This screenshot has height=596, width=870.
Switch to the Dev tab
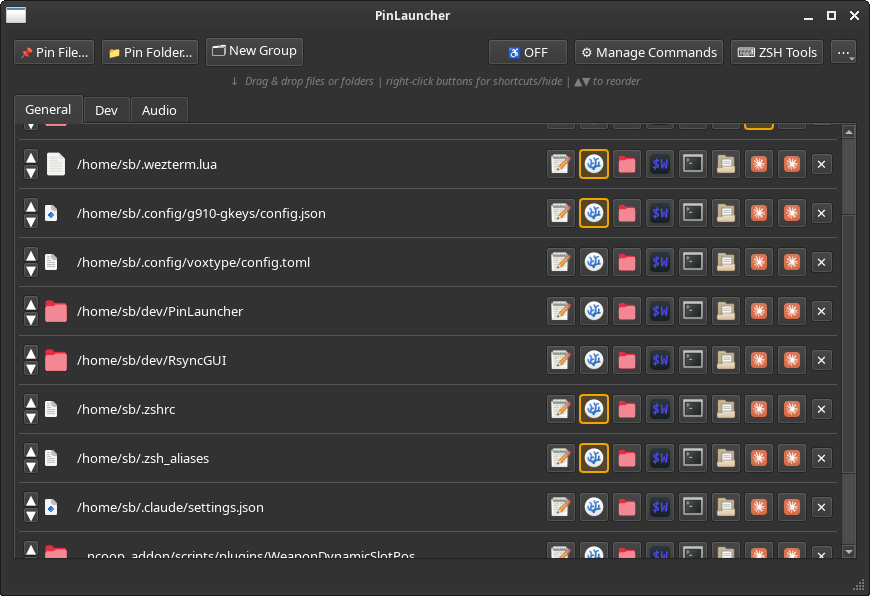[x=106, y=110]
